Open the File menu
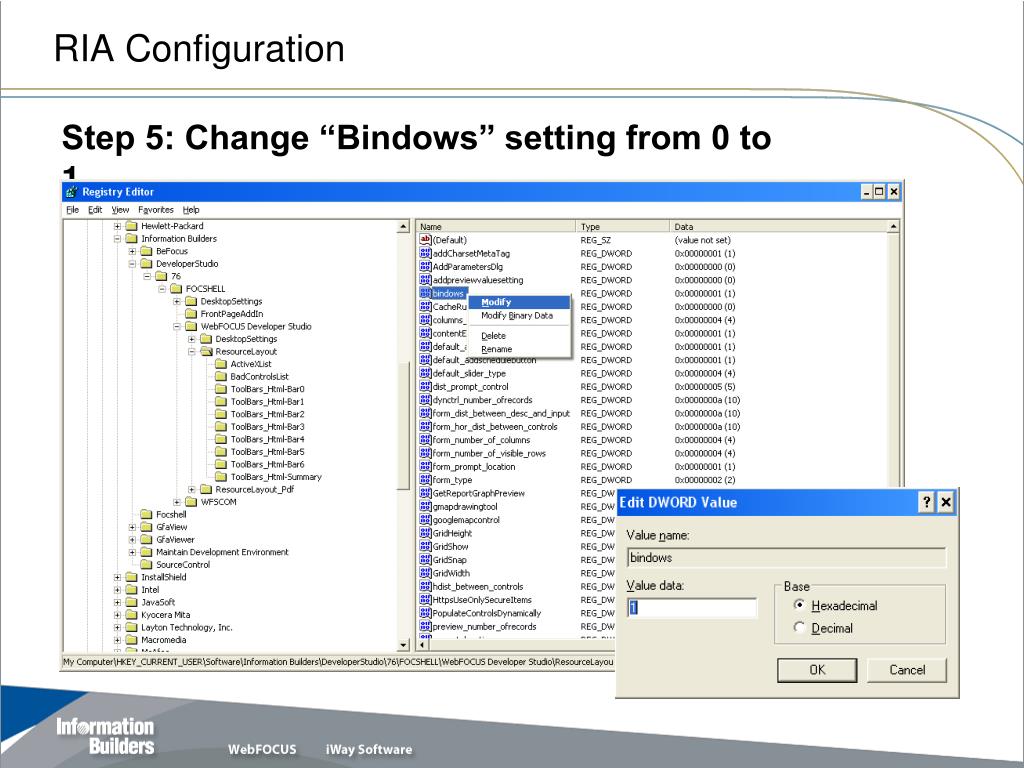Screen dimensions: 1024x768 pos(72,210)
